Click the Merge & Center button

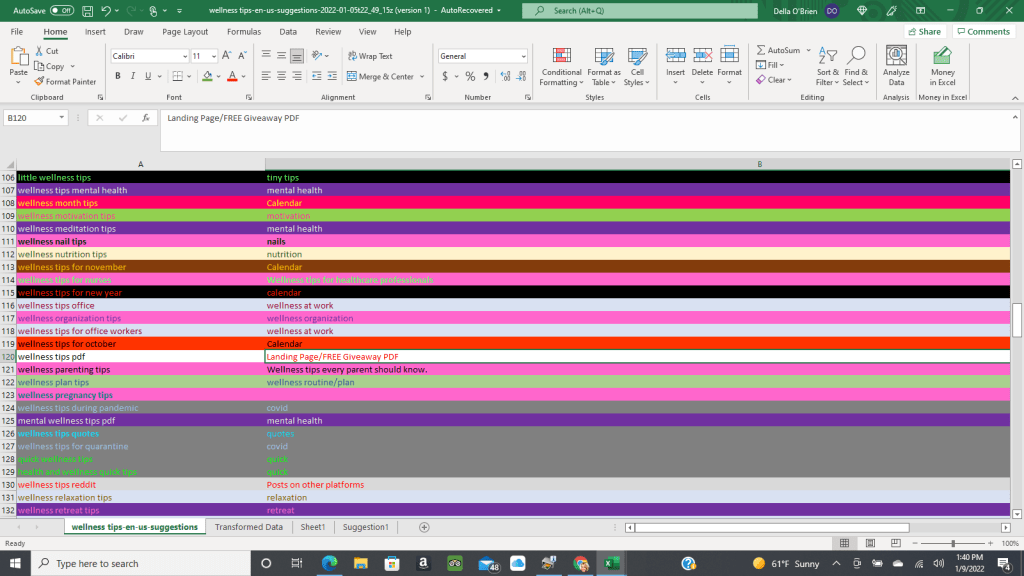pos(380,76)
